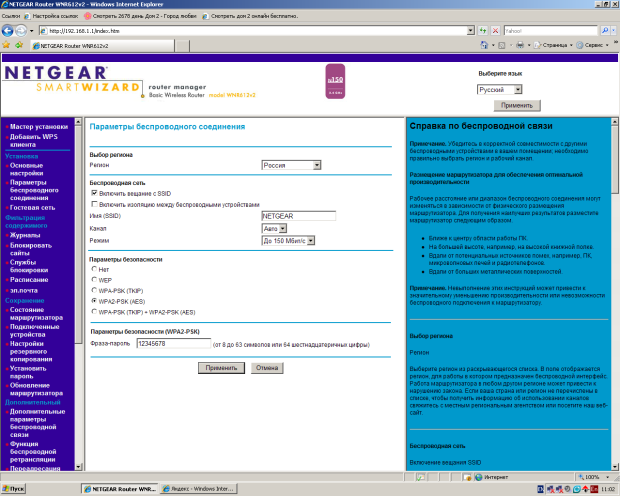
Task: Click the help panel scroll-down arrow
Action: [615, 467]
